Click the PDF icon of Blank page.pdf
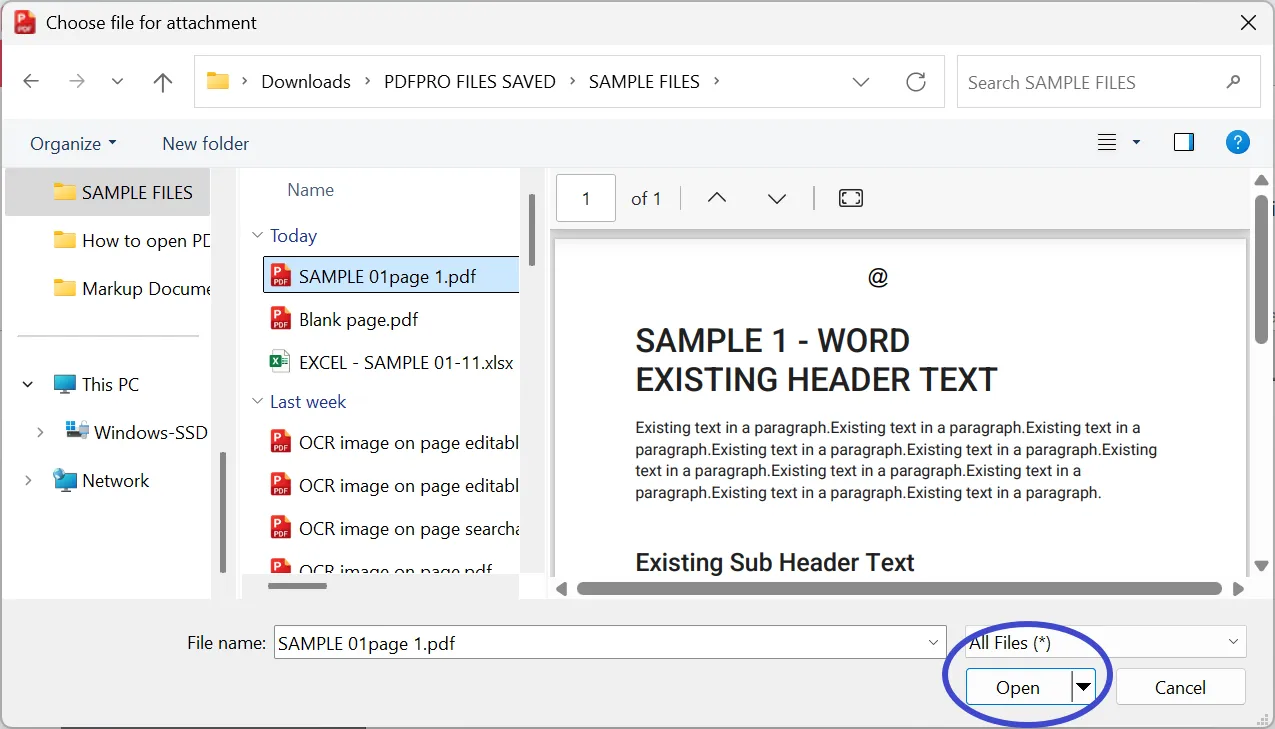The width and height of the screenshot is (1275, 729). 281,319
